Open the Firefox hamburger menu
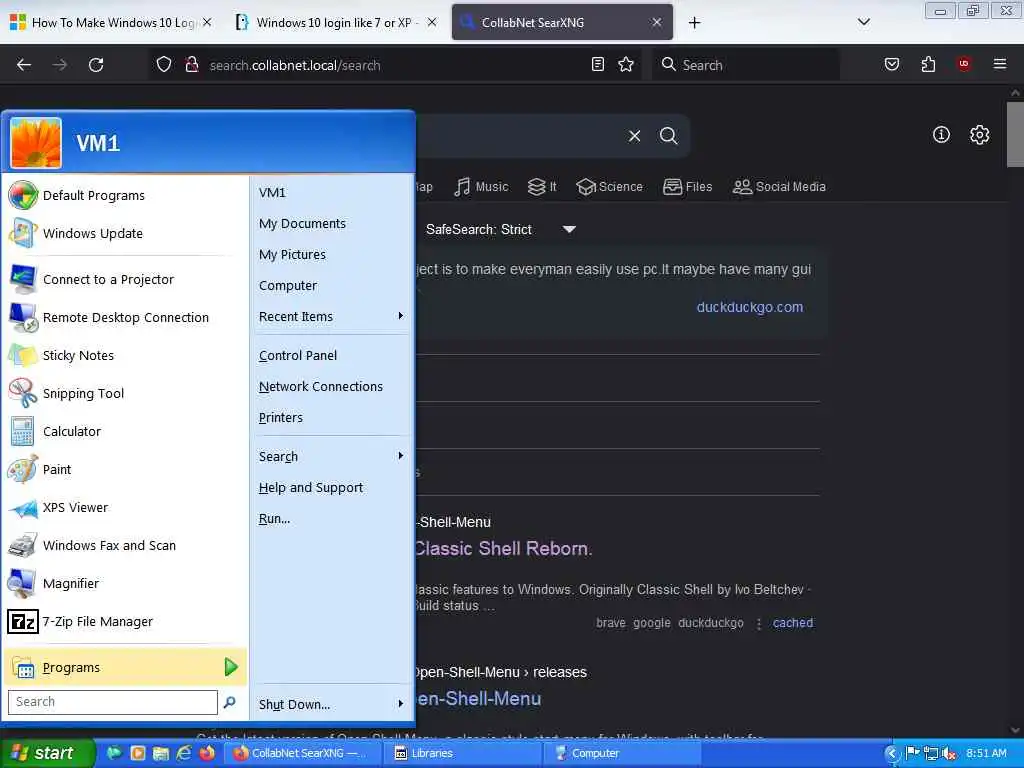Image resolution: width=1024 pixels, height=768 pixels. pos(1000,64)
